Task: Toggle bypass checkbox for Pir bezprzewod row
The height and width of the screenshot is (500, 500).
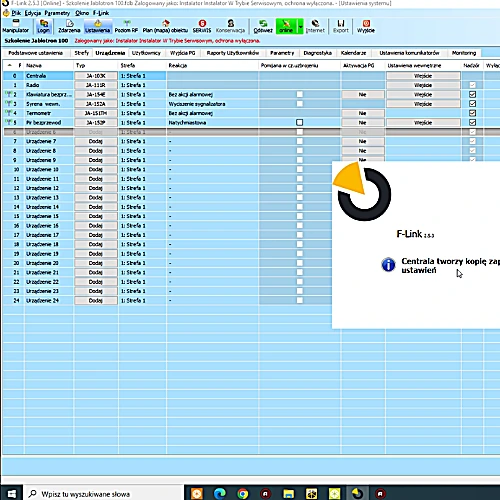Action: [x=299, y=122]
